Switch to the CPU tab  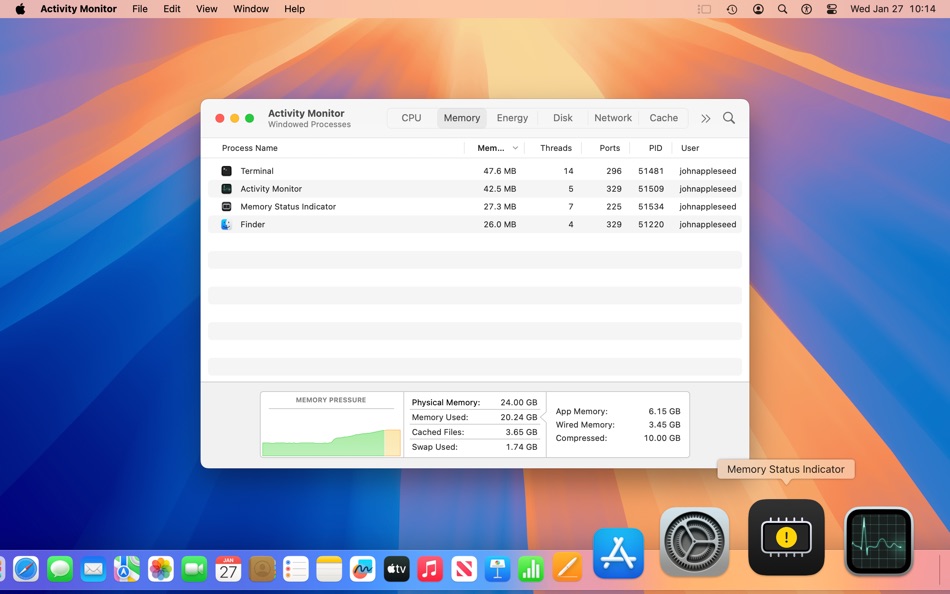(410, 117)
